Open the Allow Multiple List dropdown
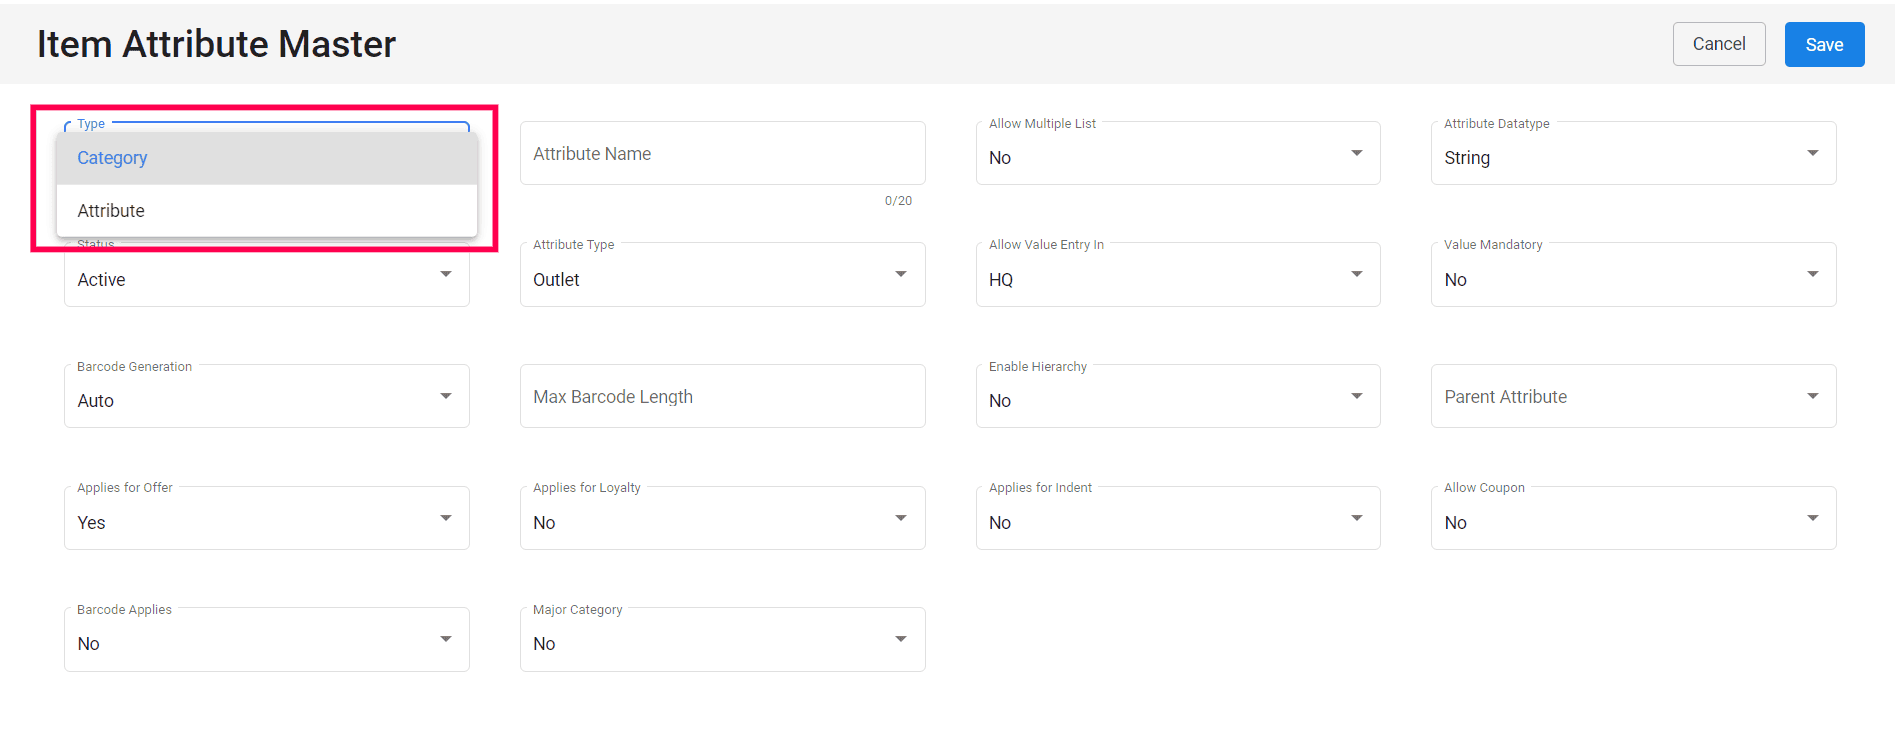 (1177, 154)
